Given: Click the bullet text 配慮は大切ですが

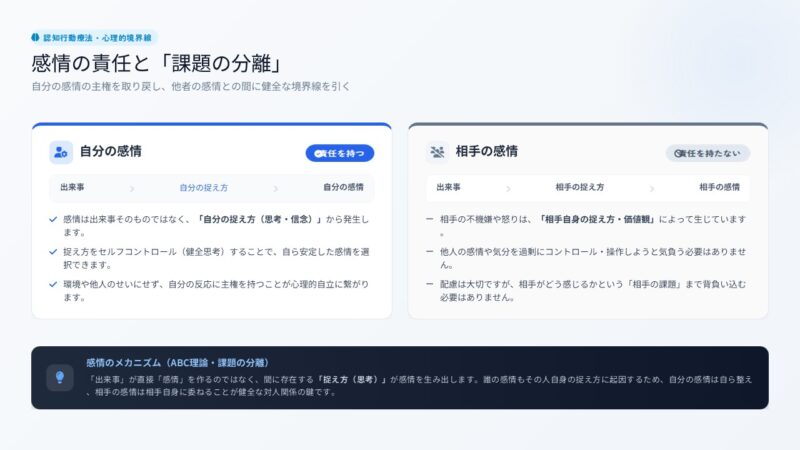Looking at the screenshot, I should [593, 291].
